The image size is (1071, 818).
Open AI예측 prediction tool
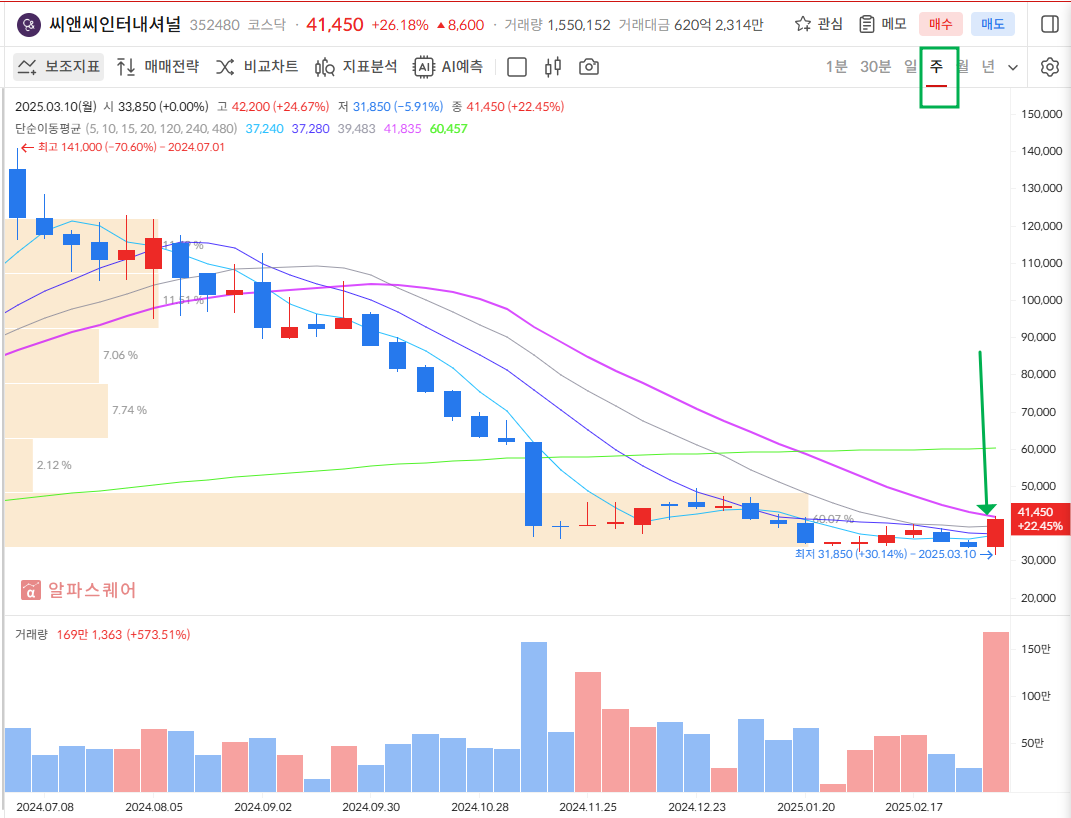tap(449, 67)
